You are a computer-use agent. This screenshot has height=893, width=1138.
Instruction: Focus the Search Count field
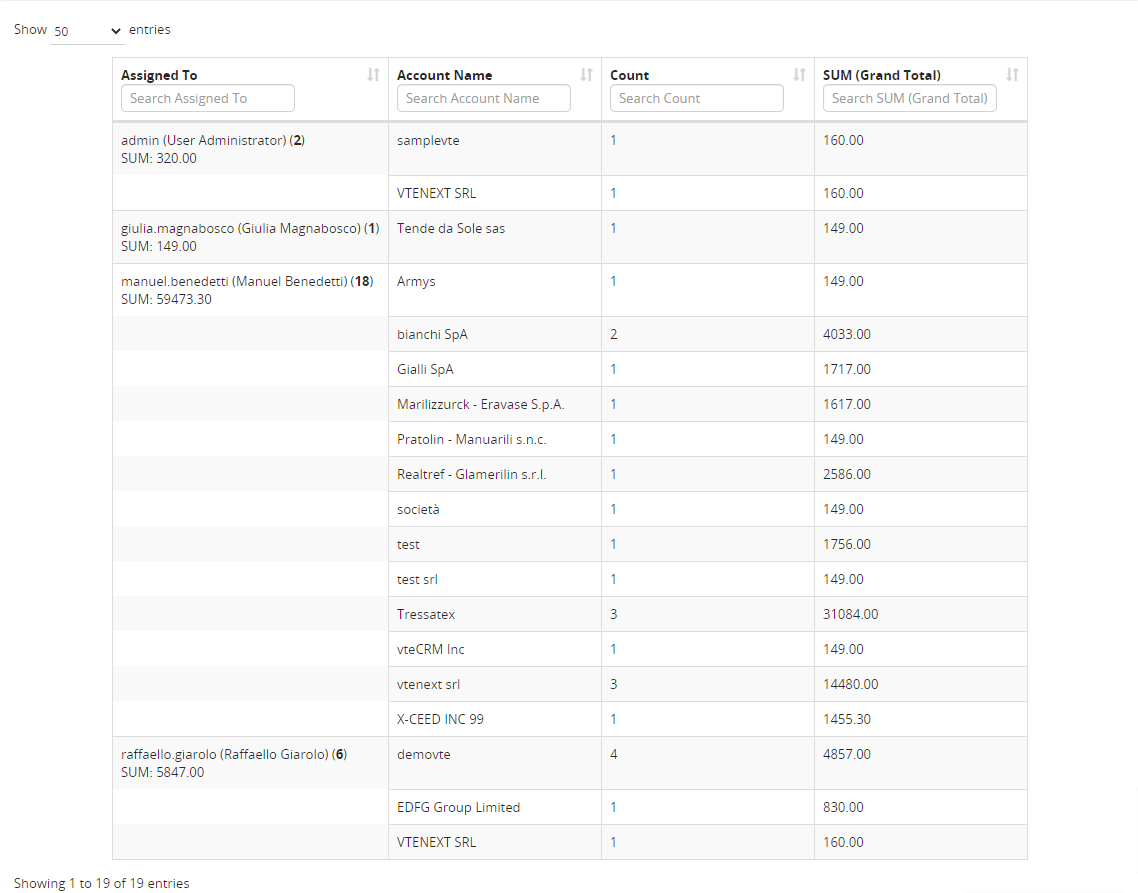(x=697, y=99)
